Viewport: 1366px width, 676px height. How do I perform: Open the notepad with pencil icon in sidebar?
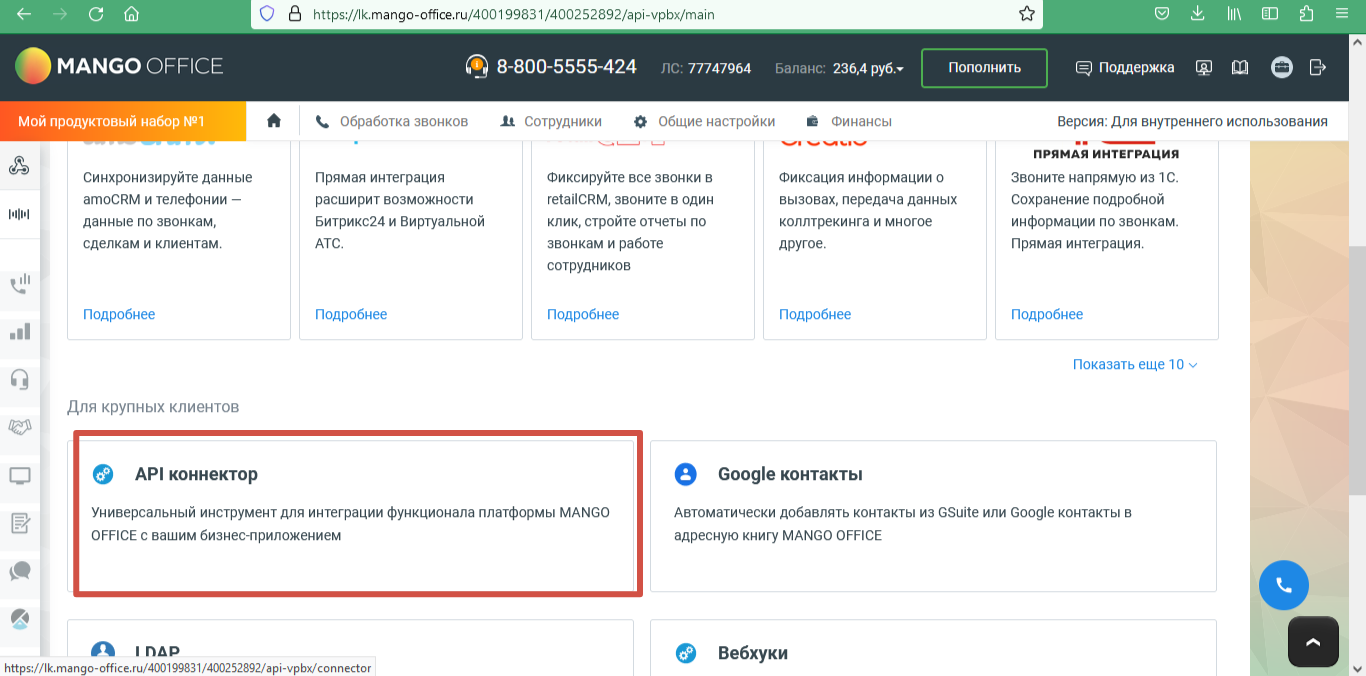coord(19,523)
